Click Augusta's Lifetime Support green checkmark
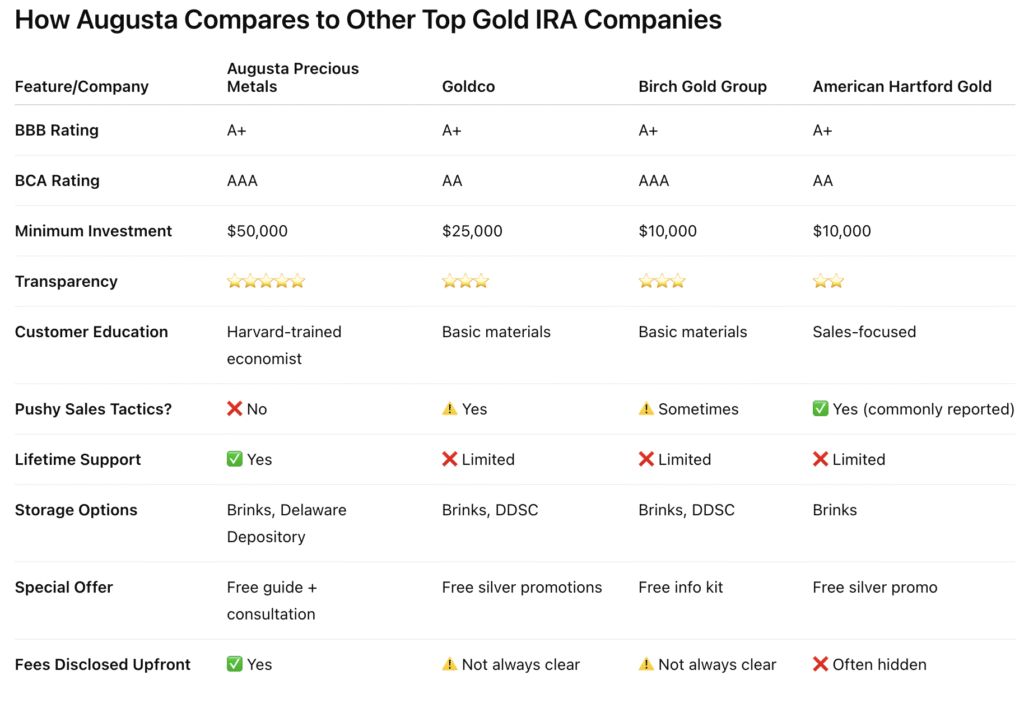Image resolution: width=1024 pixels, height=708 pixels. pos(235,460)
